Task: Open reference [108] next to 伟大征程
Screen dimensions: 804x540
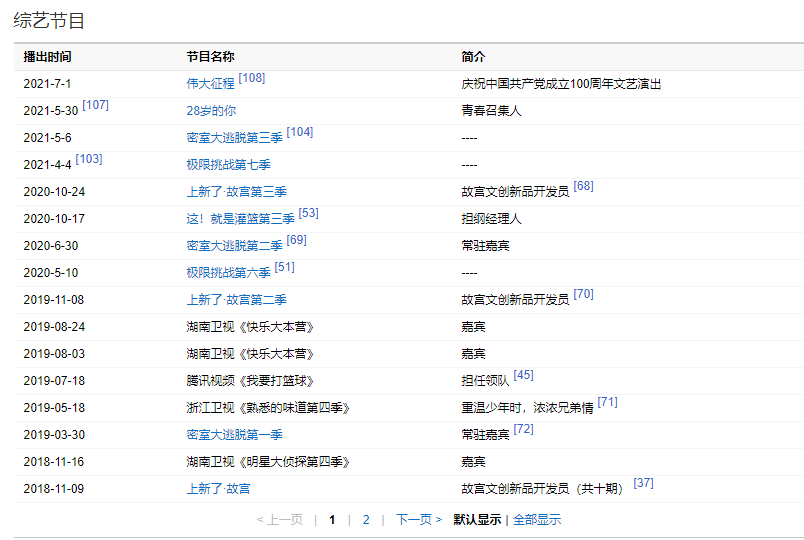Action: [252, 78]
